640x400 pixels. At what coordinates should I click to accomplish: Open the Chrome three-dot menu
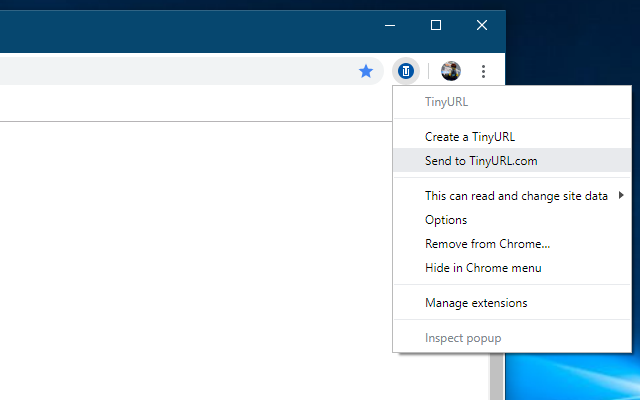pos(483,71)
